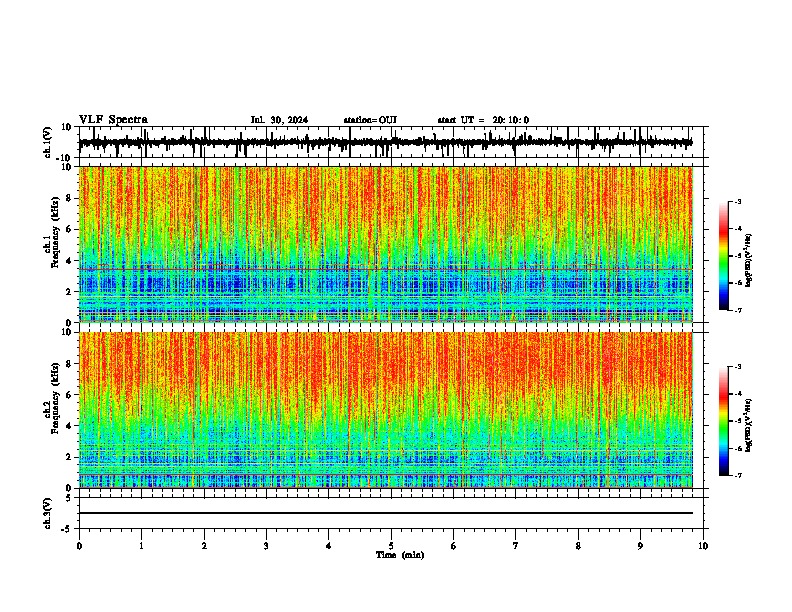This screenshot has width=792, height=612.
Task: Click the "-5" tick of ch.3(V) axis
Action: pyautogui.click(x=67, y=529)
